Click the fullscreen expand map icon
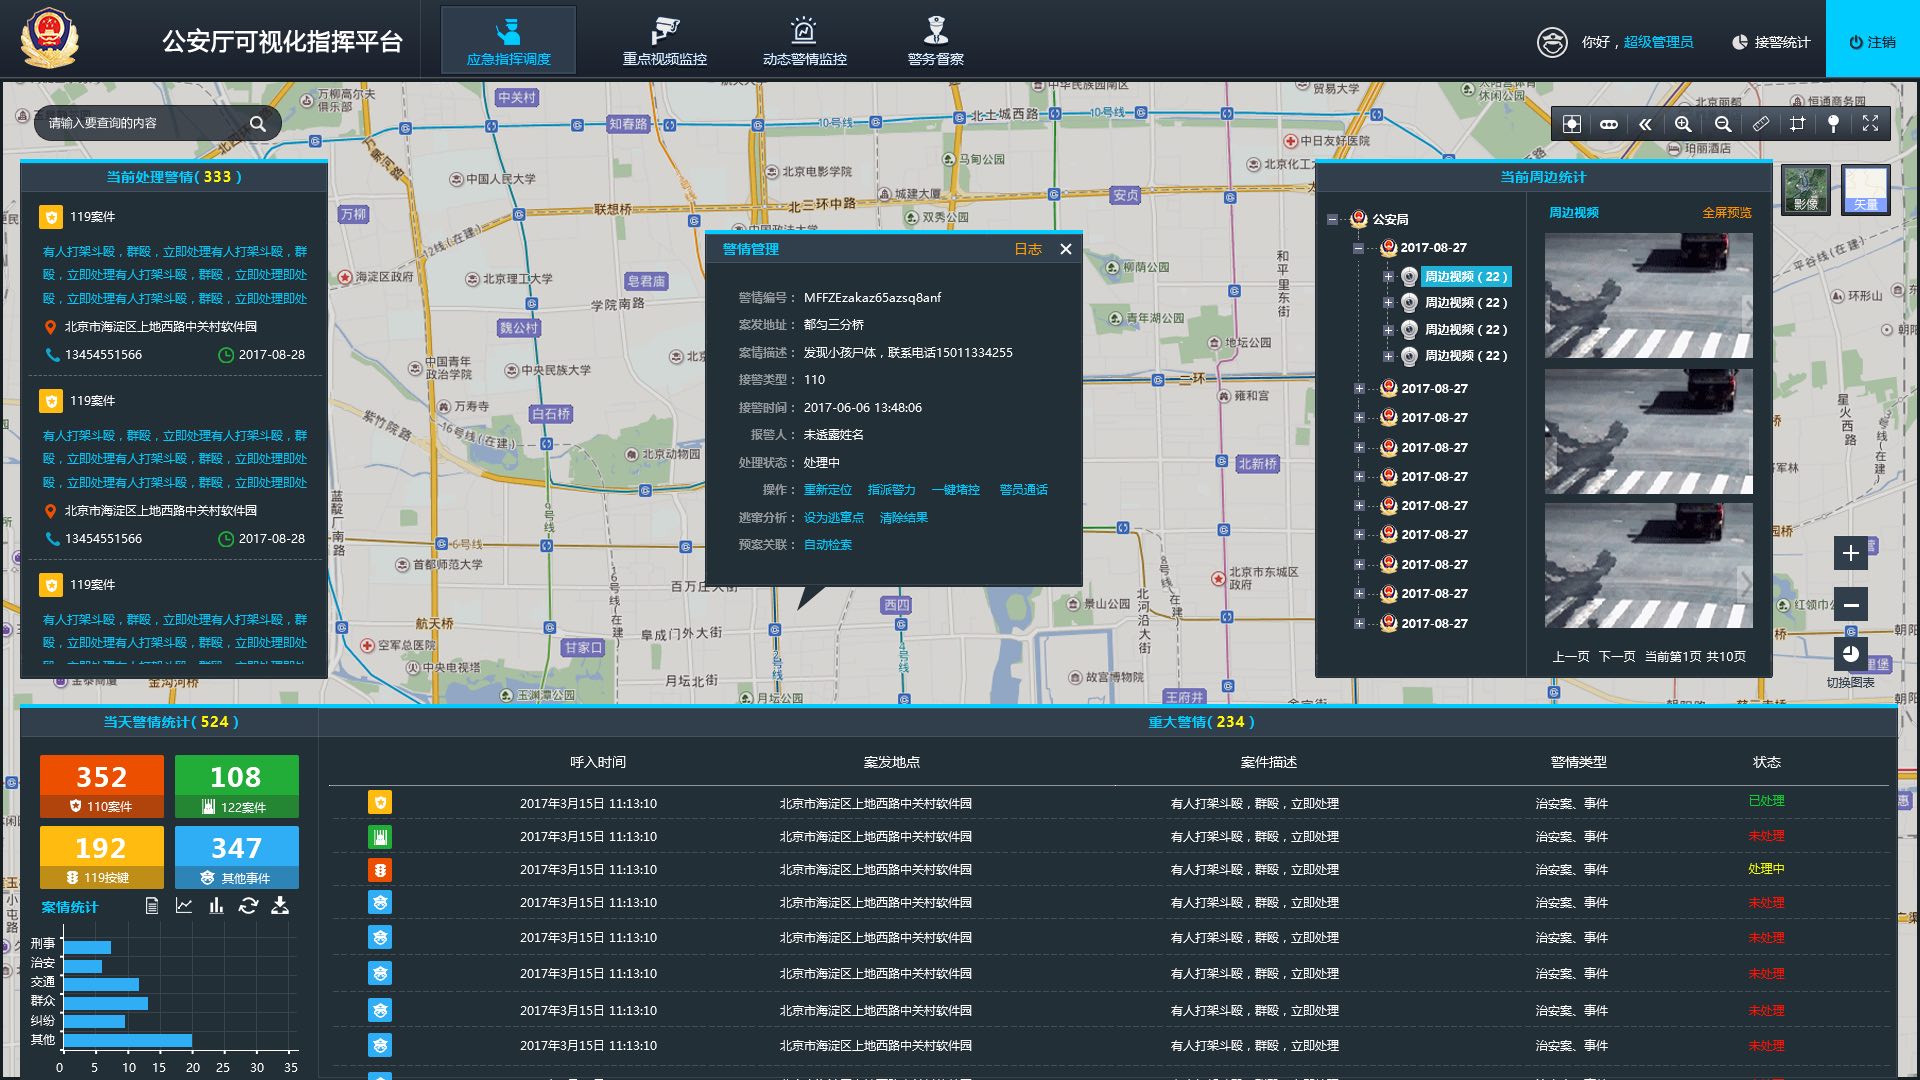 tap(1870, 124)
